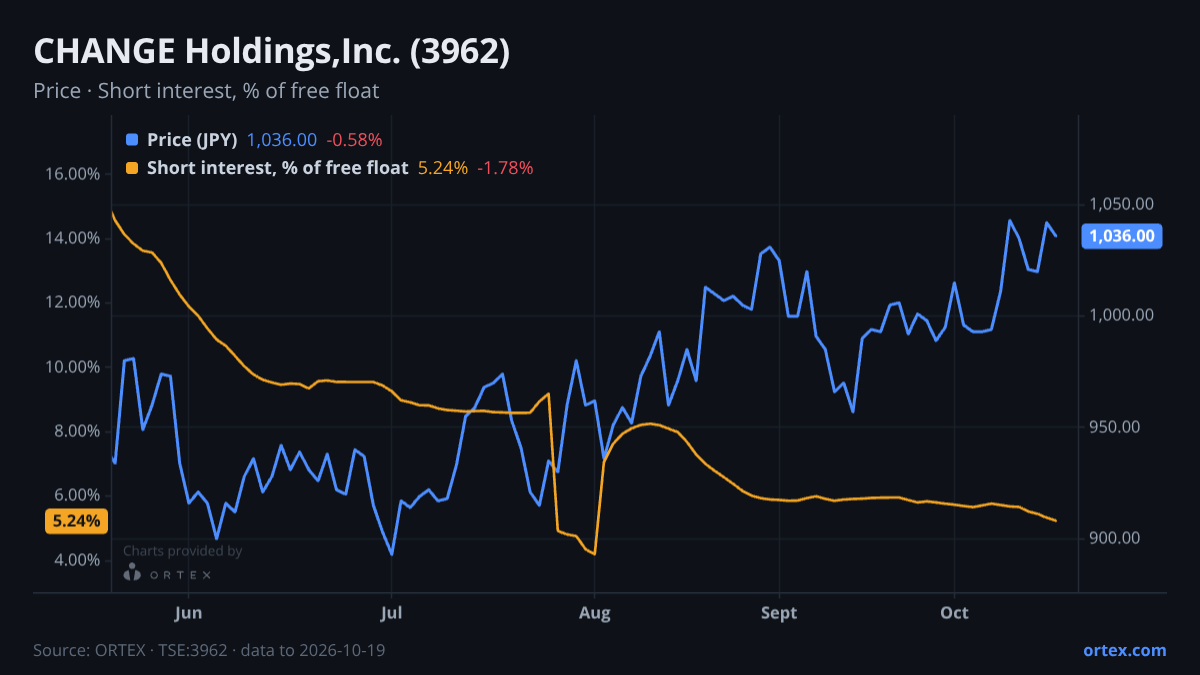Click the Jun label on time axis
The width and height of the screenshot is (1200, 675).
click(x=188, y=613)
